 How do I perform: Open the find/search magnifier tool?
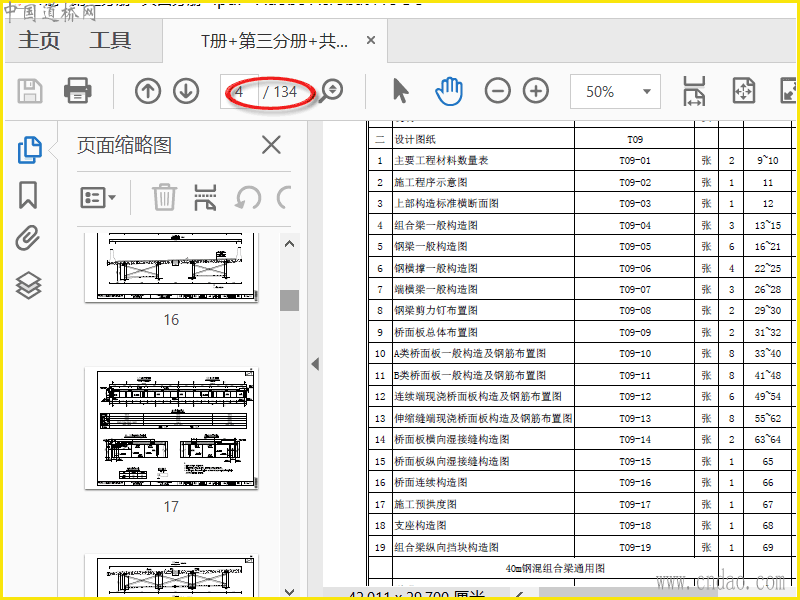[x=331, y=91]
